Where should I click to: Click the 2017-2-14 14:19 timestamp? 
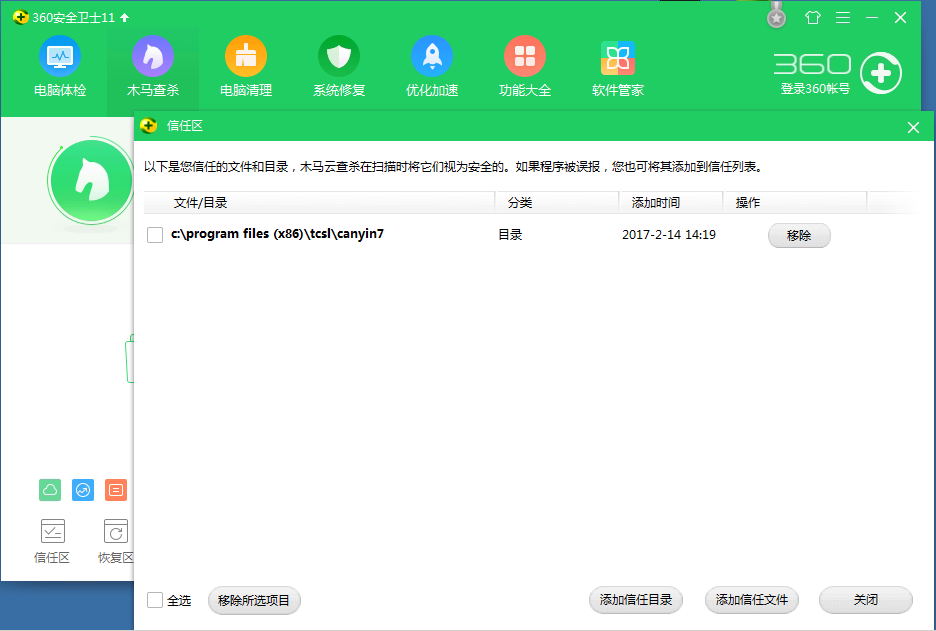pyautogui.click(x=669, y=235)
